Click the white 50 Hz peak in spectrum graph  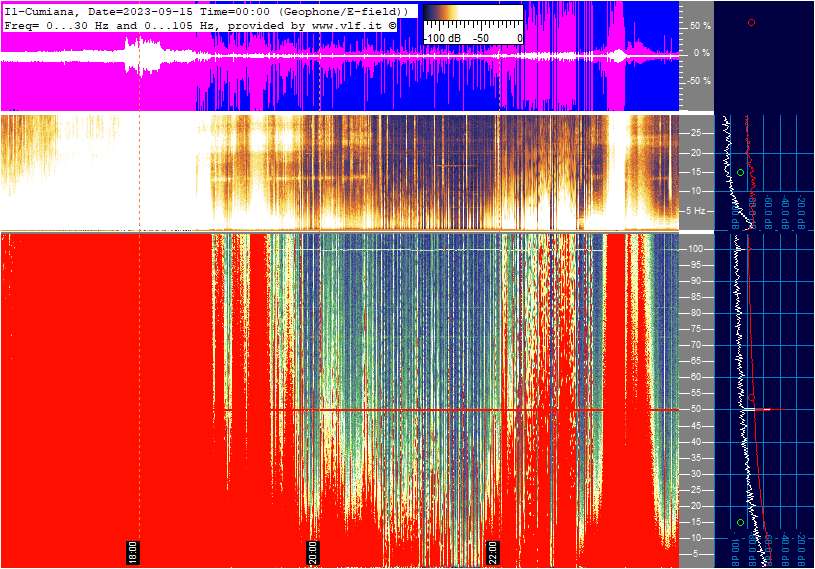point(761,410)
